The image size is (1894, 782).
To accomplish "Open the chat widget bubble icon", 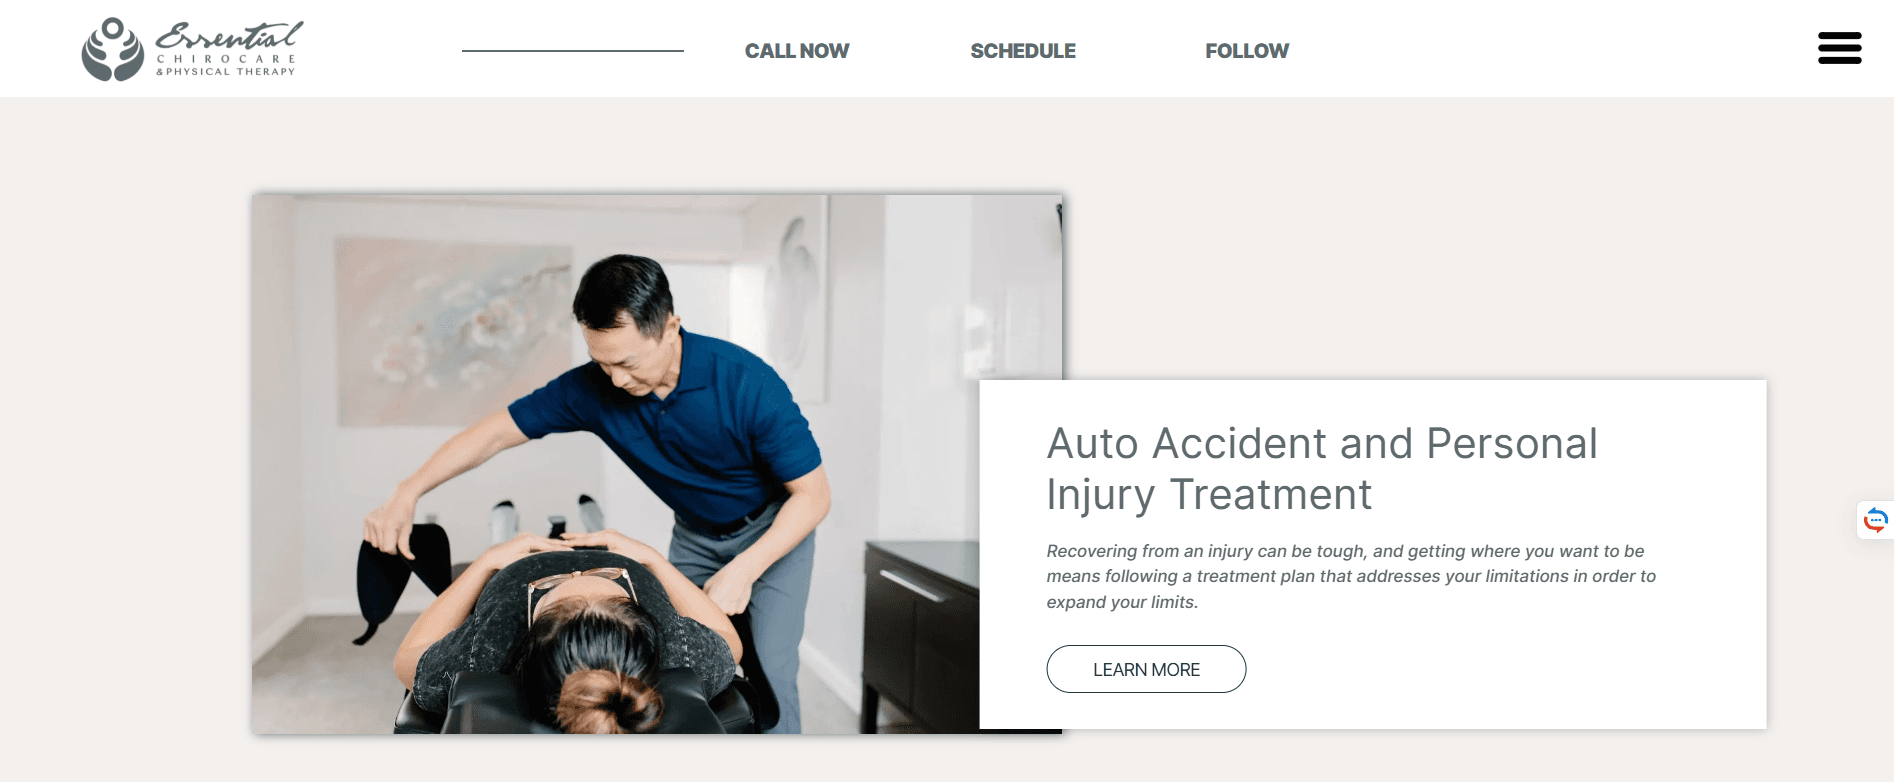I will click(1875, 520).
